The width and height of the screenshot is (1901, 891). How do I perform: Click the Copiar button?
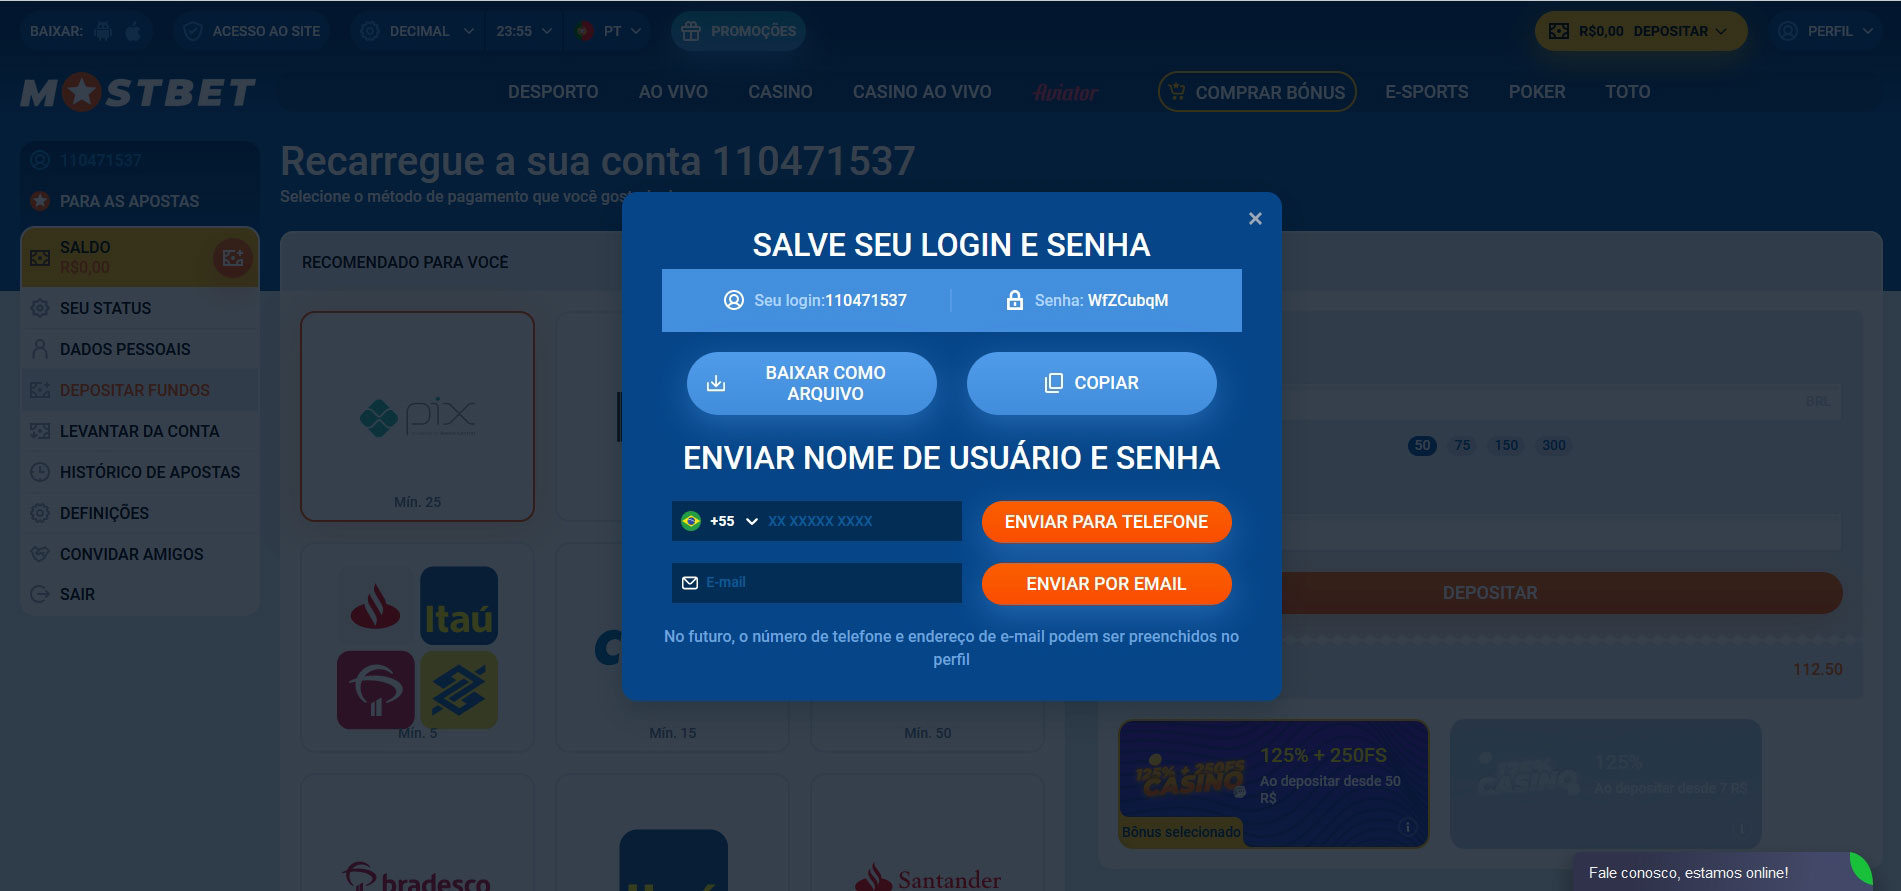click(x=1092, y=383)
